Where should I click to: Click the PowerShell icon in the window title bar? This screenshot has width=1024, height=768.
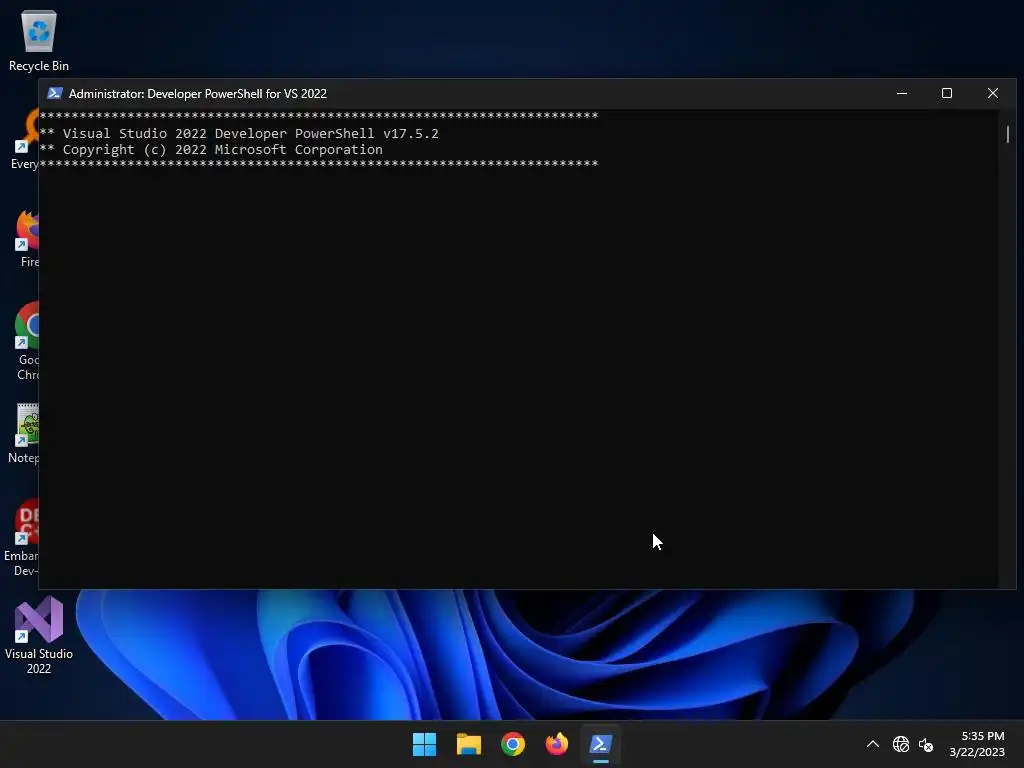coord(55,93)
